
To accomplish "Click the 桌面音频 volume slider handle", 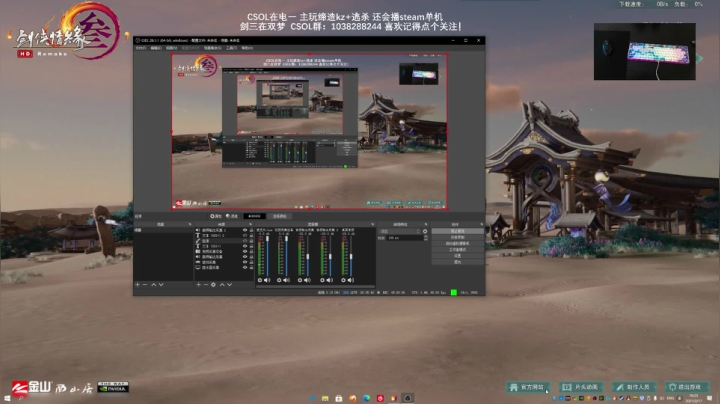I will tap(351, 257).
